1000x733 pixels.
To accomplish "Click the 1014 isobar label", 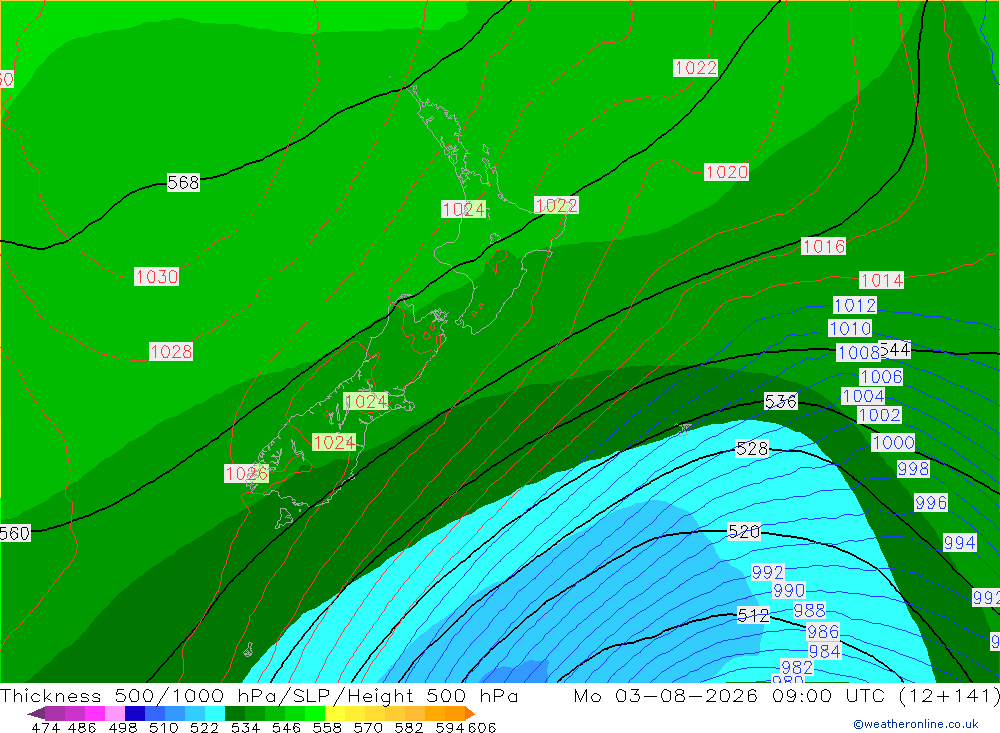I will point(881,280).
